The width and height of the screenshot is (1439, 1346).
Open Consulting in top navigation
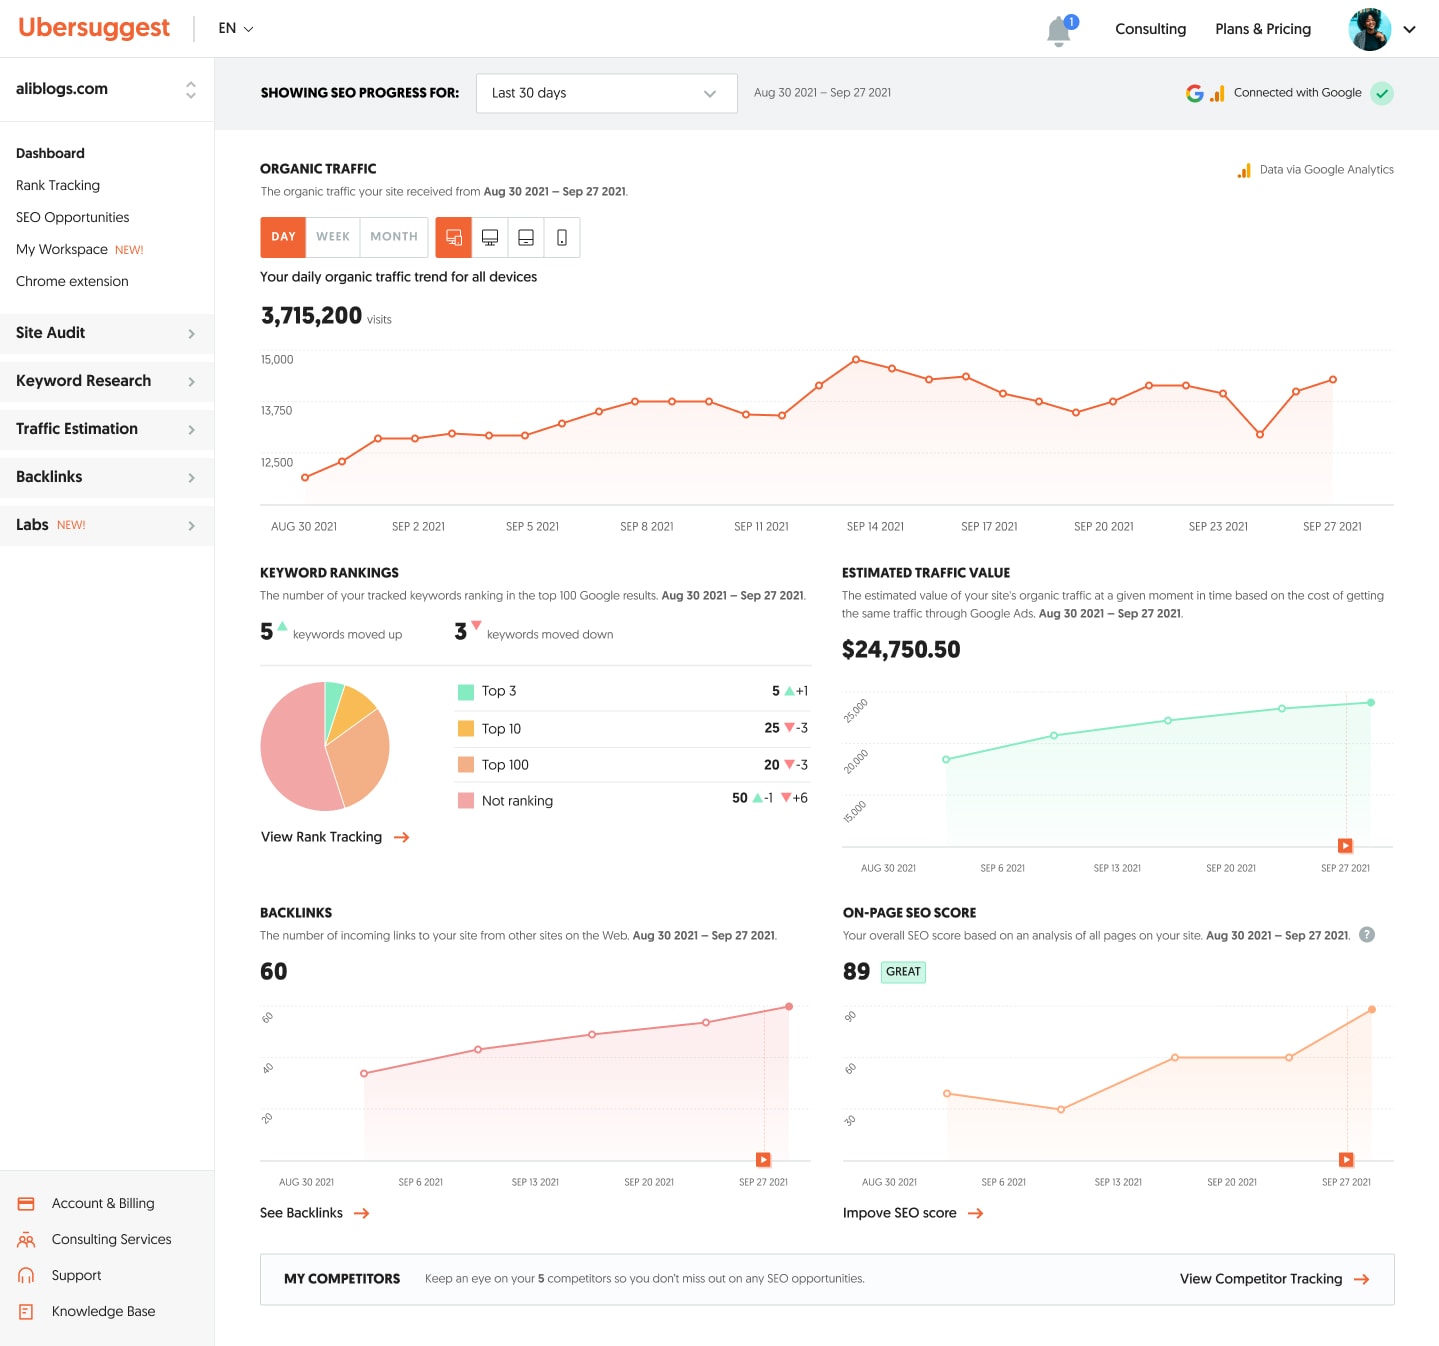pyautogui.click(x=1150, y=30)
